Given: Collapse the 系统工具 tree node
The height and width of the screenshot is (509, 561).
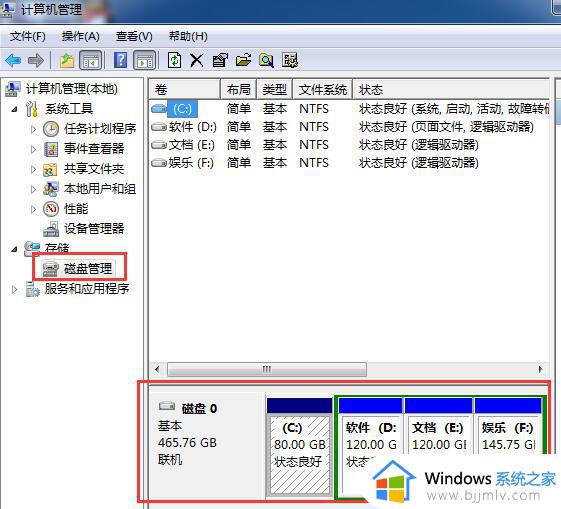Looking at the screenshot, I should tap(14, 109).
